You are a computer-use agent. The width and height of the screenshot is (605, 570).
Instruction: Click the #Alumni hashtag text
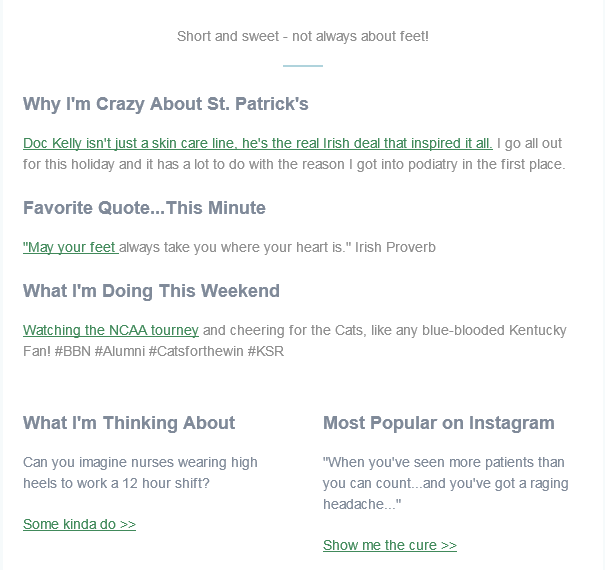tap(120, 351)
